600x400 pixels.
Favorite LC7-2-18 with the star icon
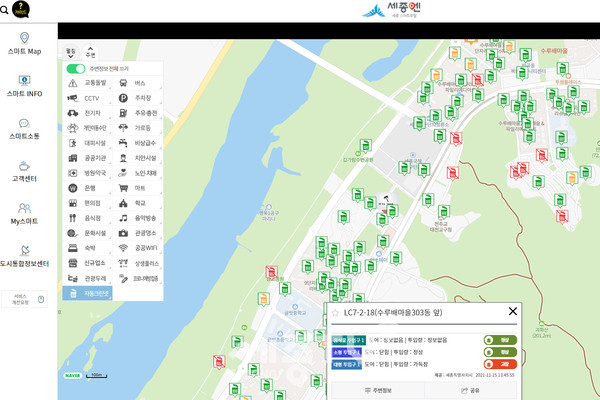[336, 312]
